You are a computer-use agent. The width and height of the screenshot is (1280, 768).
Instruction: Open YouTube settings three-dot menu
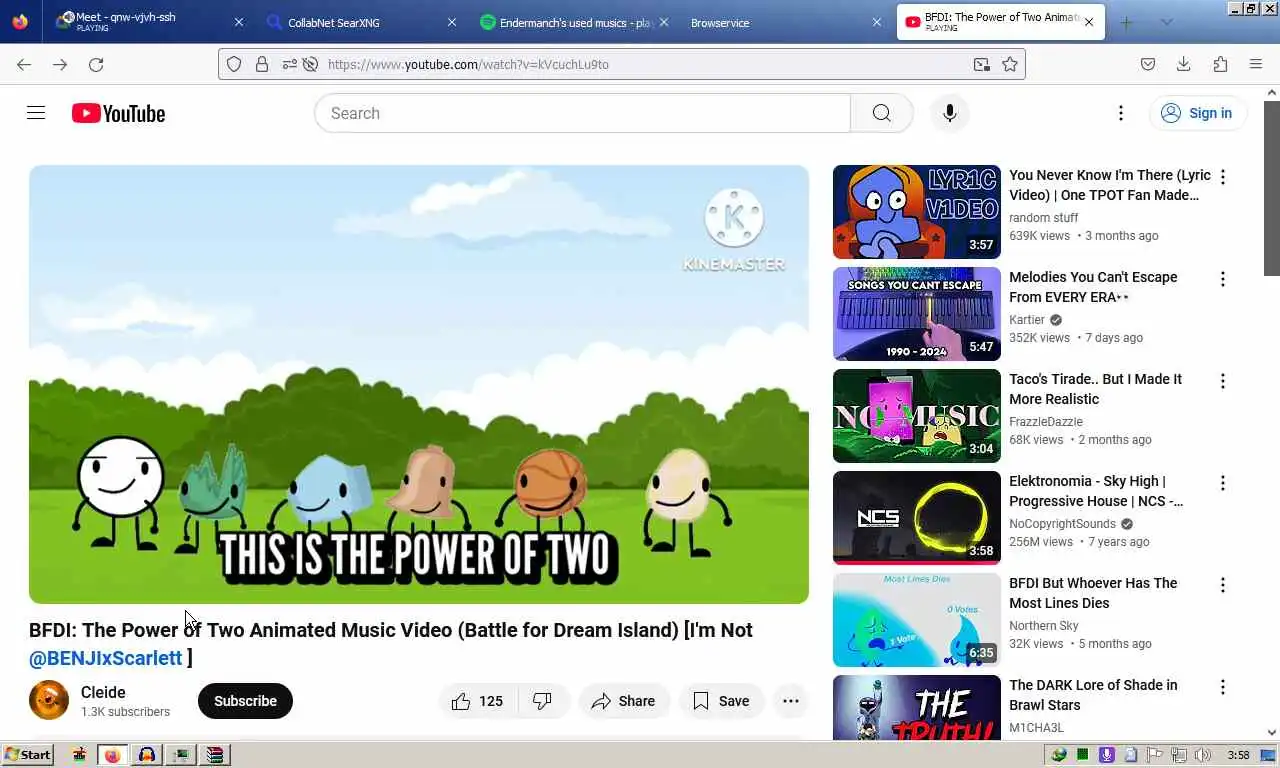click(1121, 113)
